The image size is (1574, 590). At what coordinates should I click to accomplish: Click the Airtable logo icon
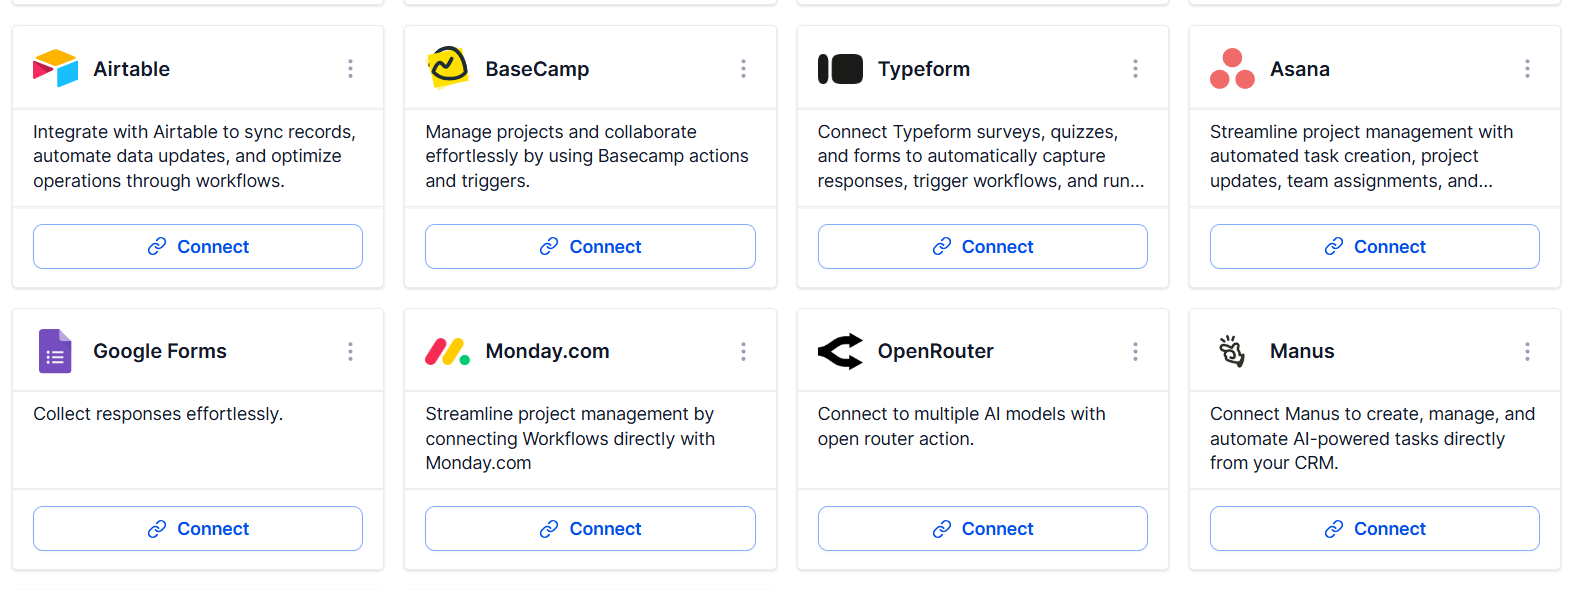point(54,68)
